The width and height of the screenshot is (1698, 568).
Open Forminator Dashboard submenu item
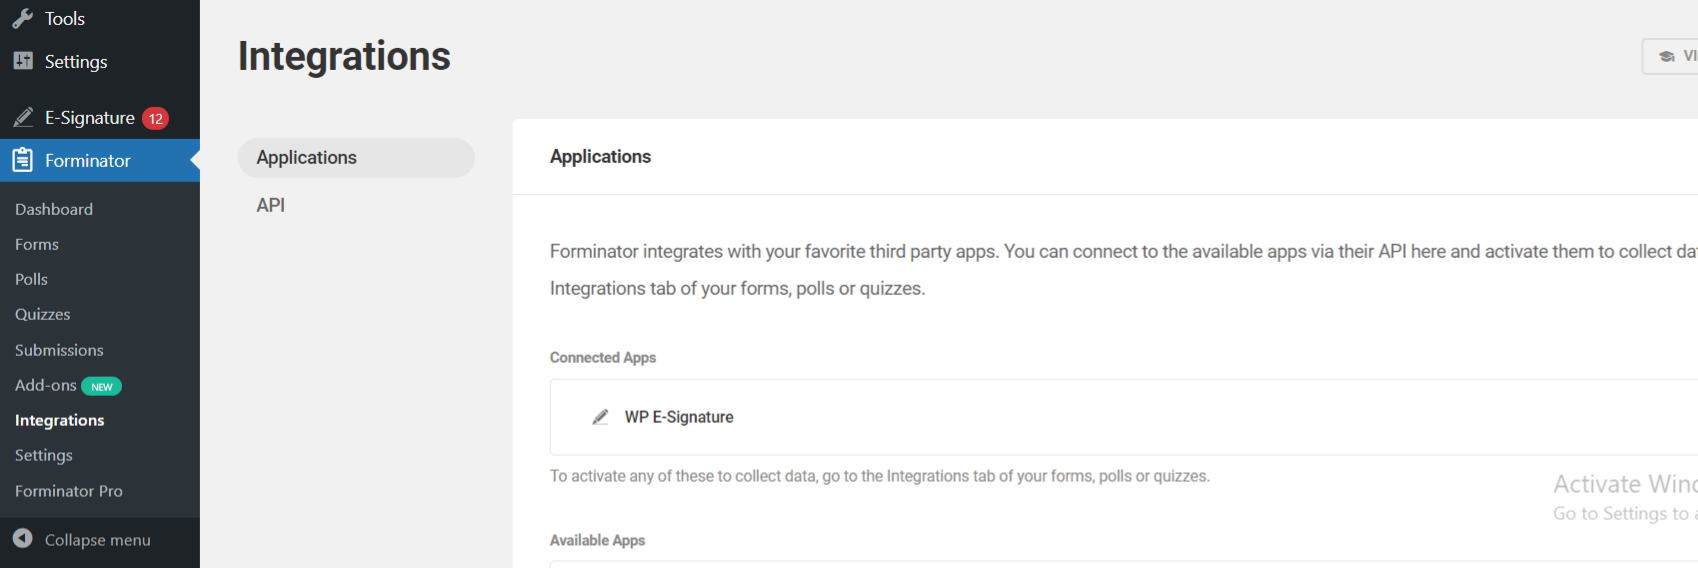tap(54, 209)
